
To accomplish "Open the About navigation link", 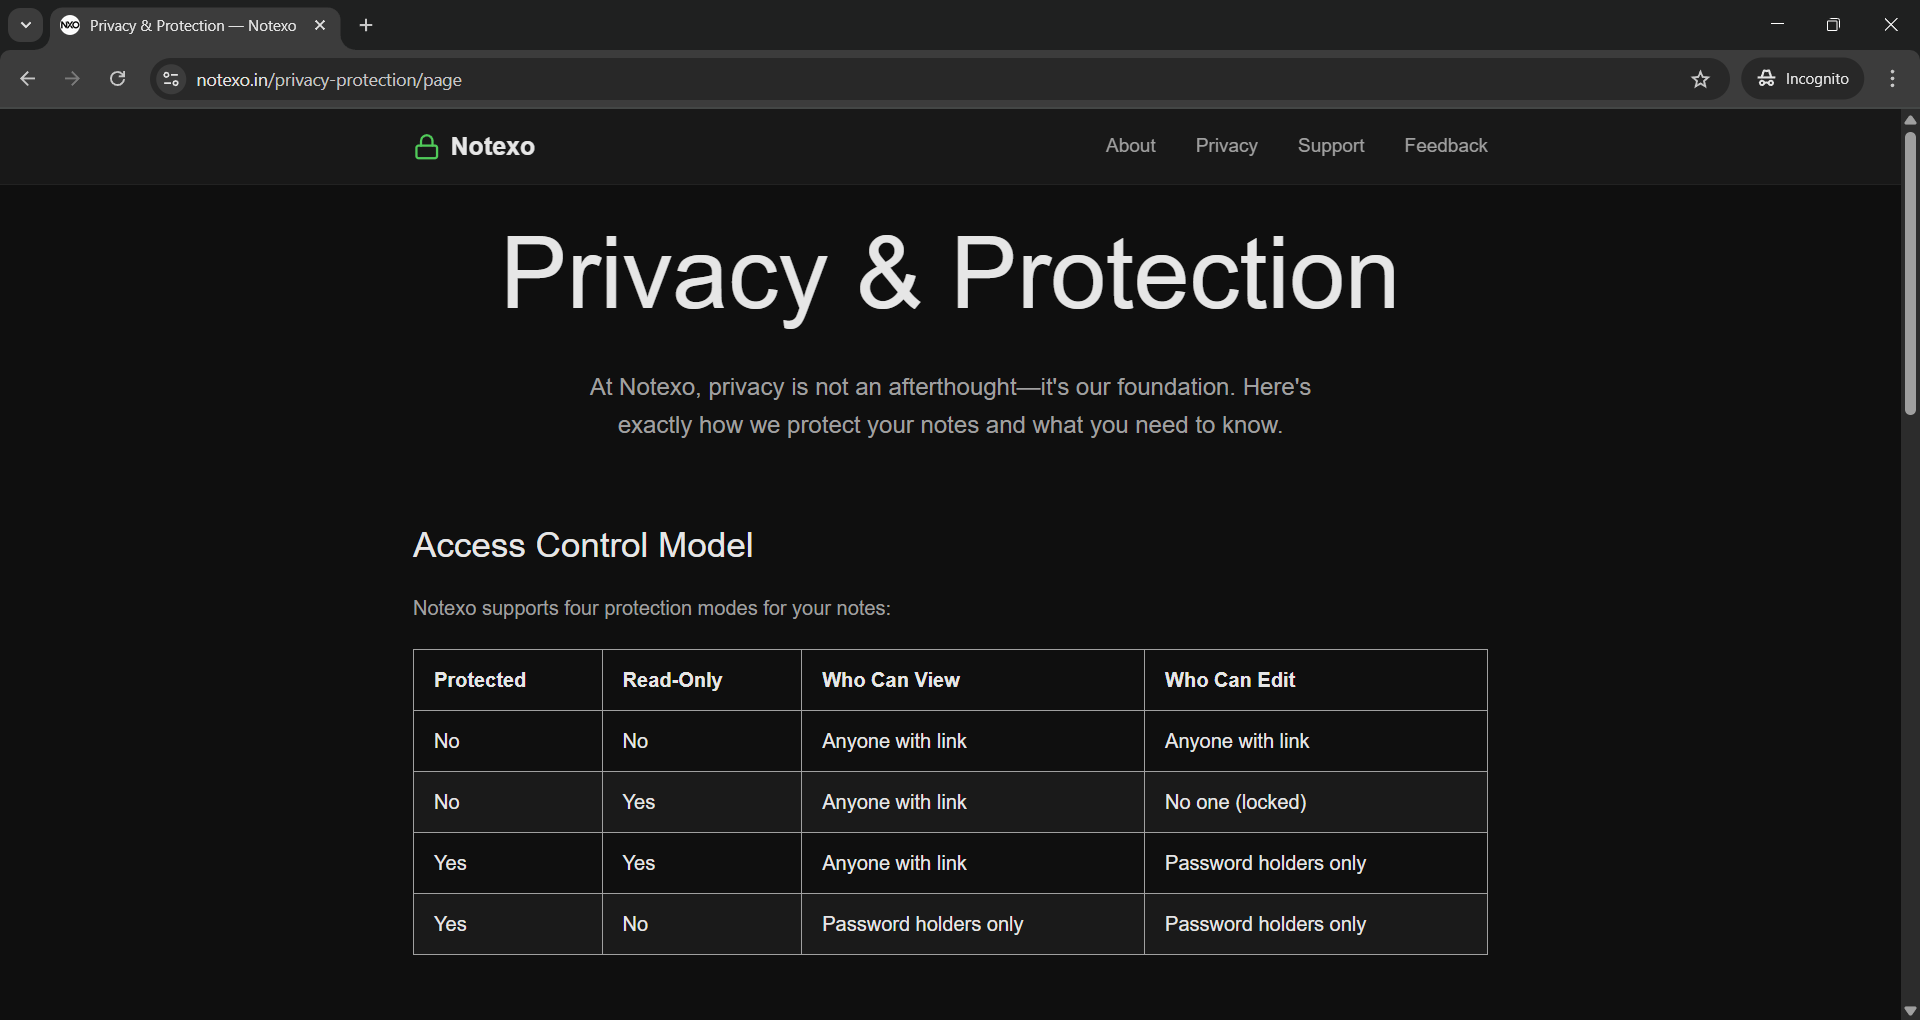I will [x=1130, y=146].
